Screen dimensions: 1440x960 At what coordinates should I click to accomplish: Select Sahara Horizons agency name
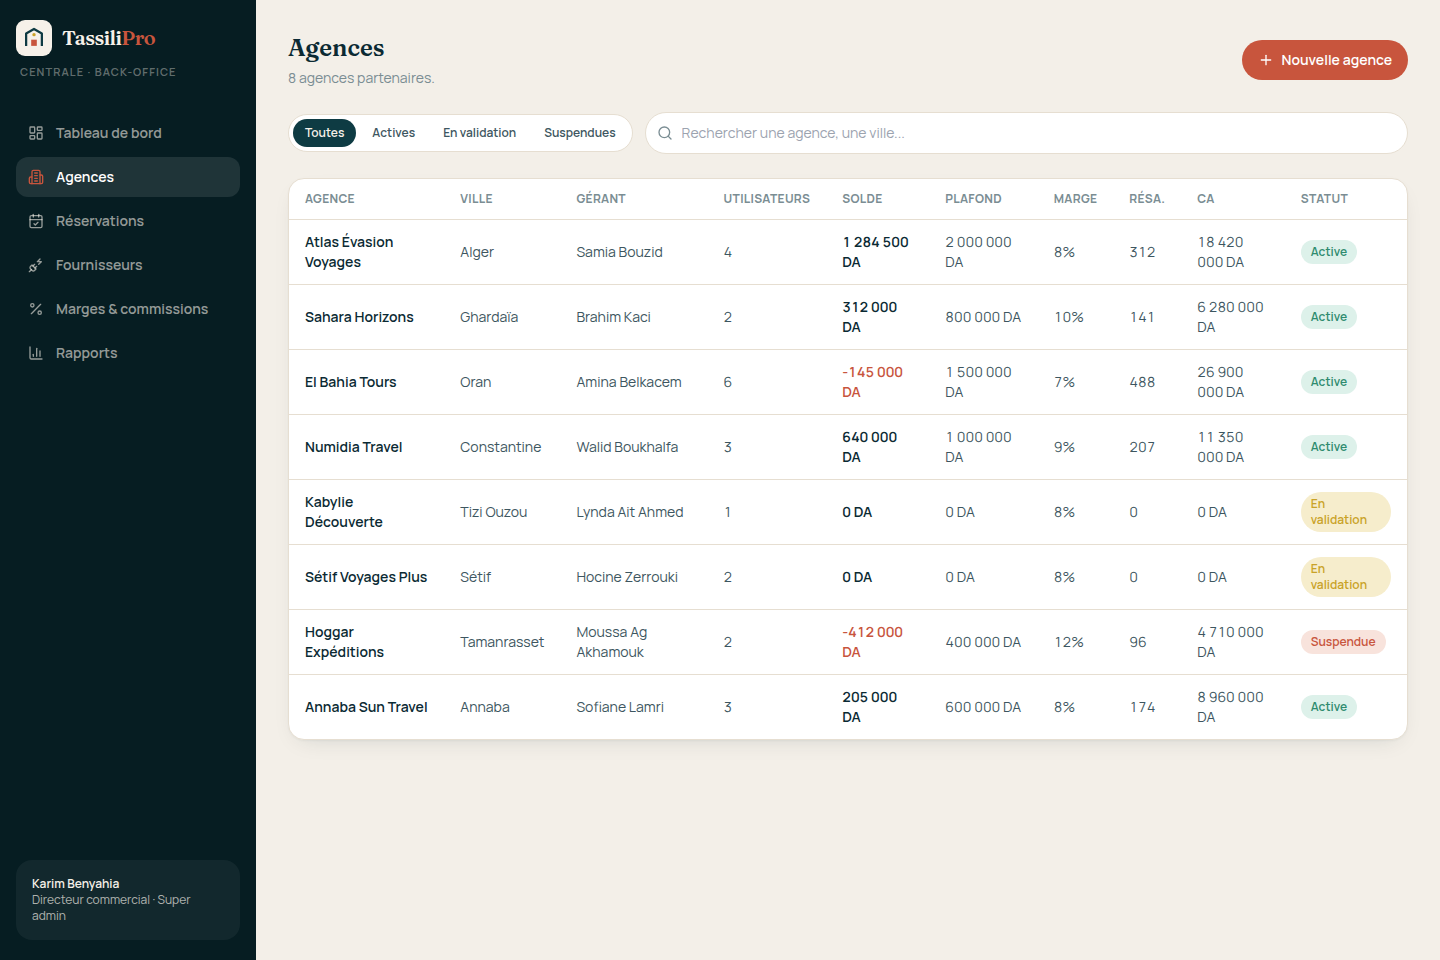point(359,317)
